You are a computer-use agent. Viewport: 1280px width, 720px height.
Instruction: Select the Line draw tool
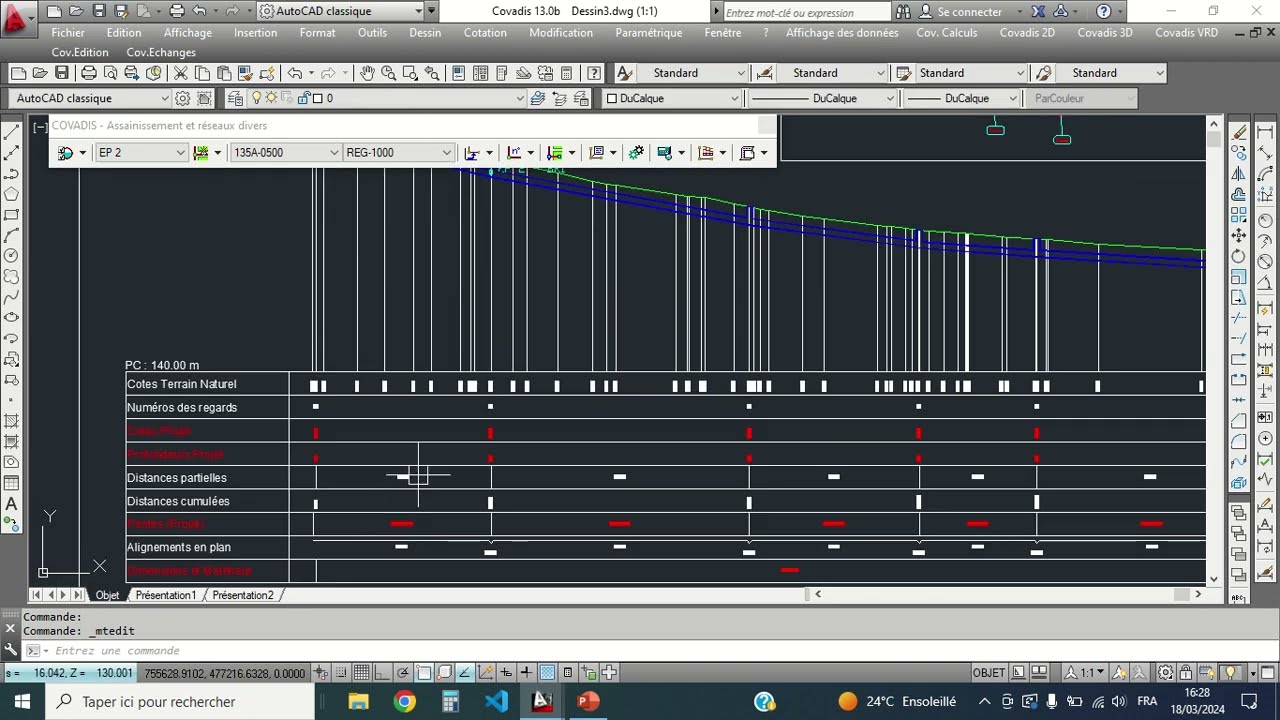pyautogui.click(x=12, y=132)
